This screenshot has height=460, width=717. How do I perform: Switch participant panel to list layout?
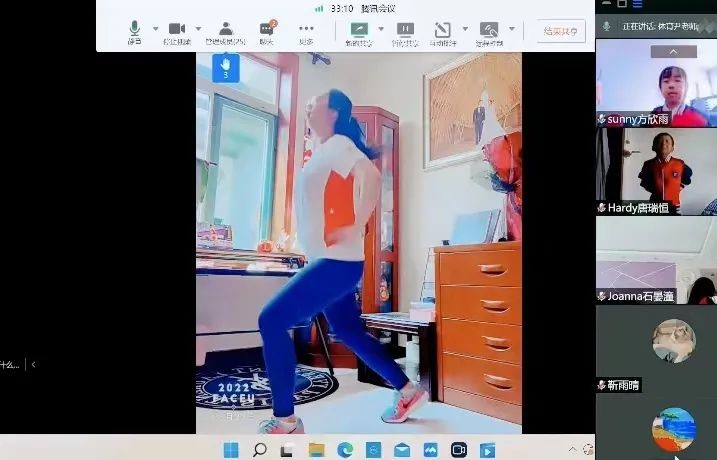[636, 5]
